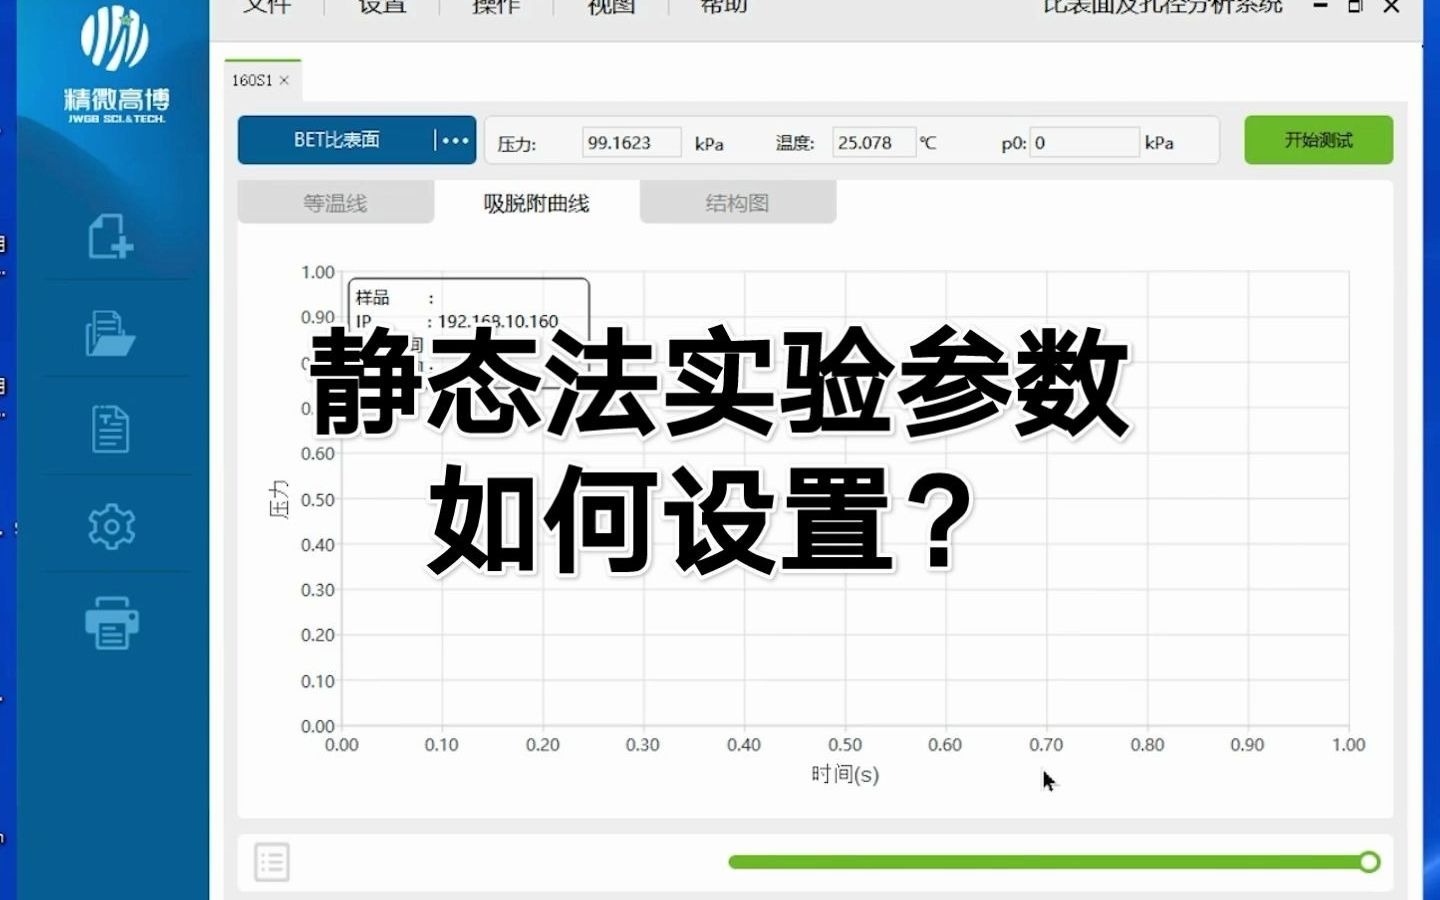The height and width of the screenshot is (900, 1440).
Task: Click the report document icon in sidebar
Action: tap(110, 429)
